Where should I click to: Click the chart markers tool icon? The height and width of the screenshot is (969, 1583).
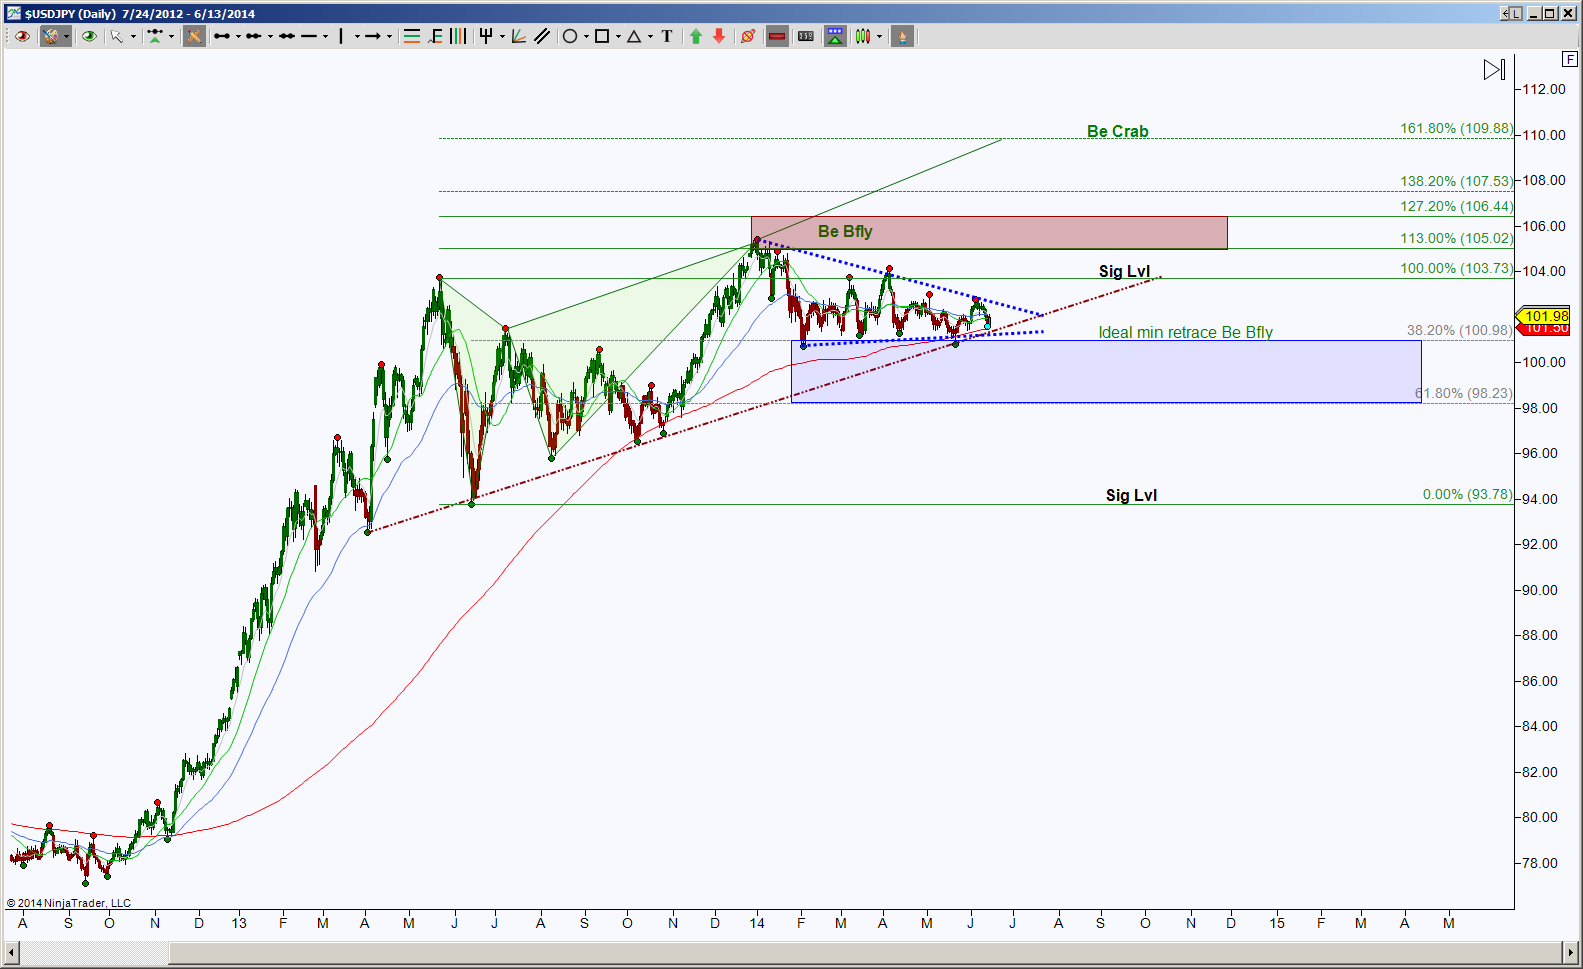click(154, 36)
